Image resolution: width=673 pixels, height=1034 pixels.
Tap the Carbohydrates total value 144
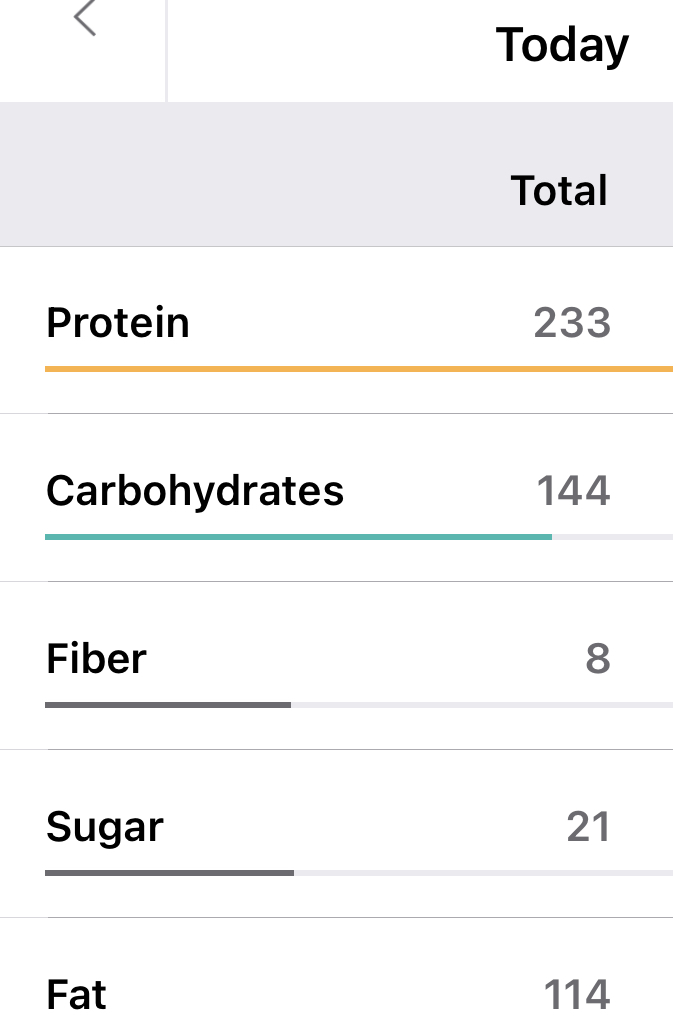click(x=573, y=491)
